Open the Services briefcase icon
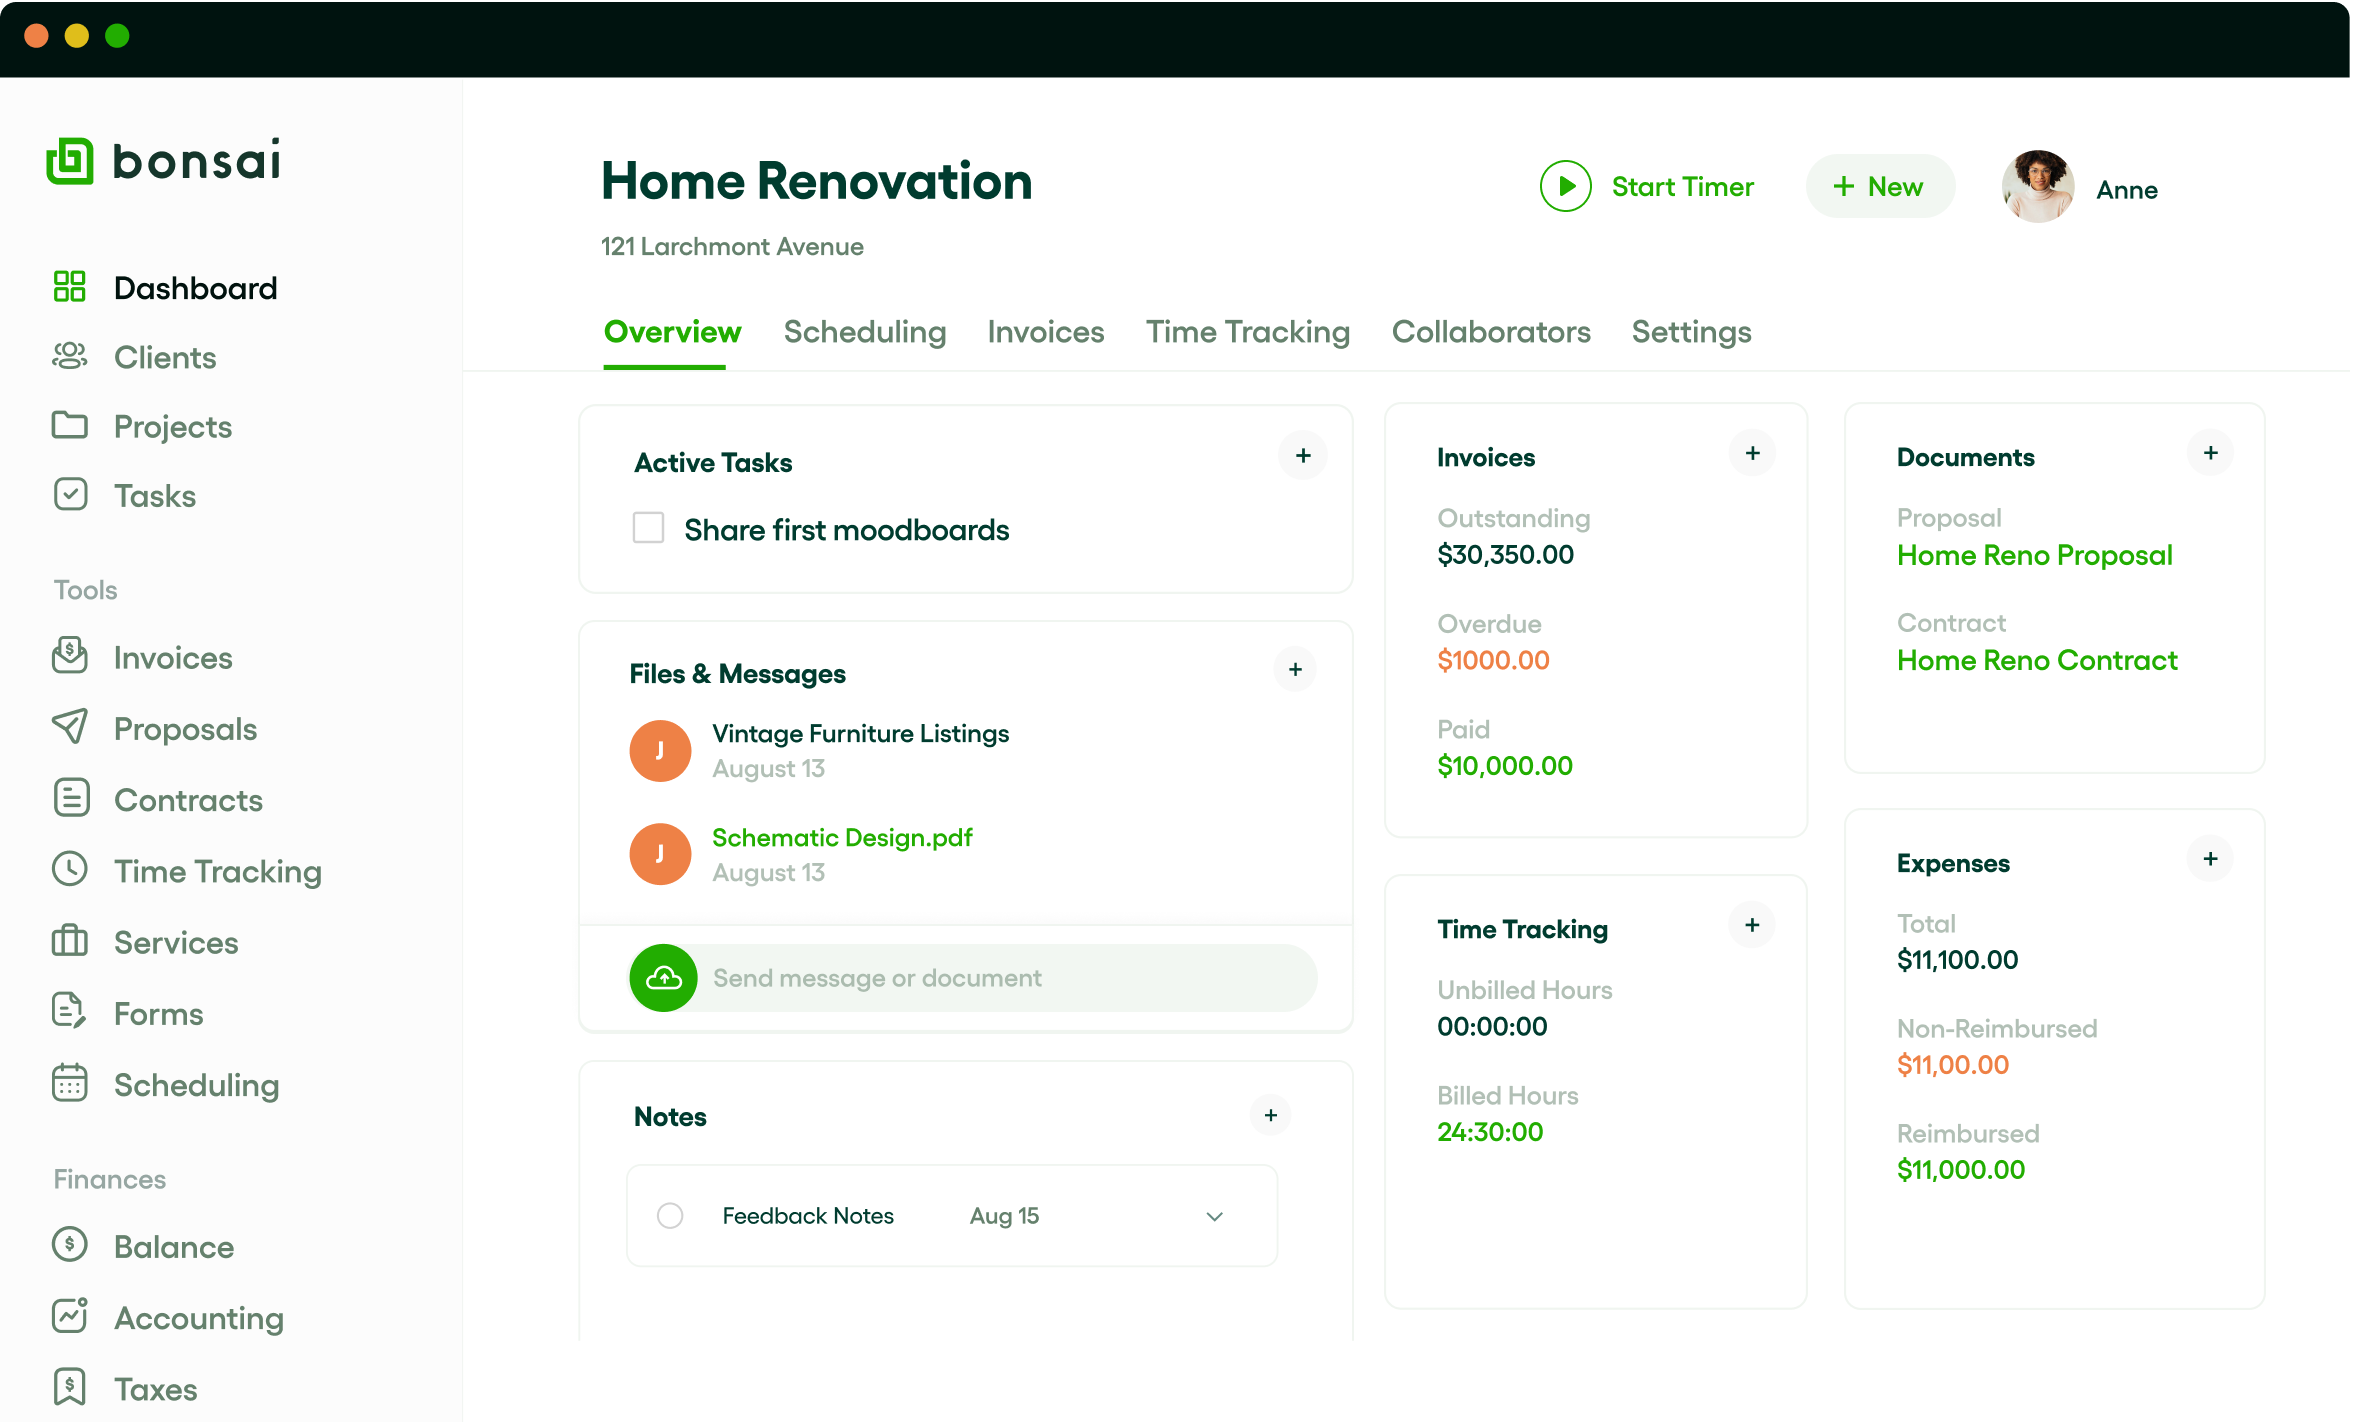This screenshot has width=2354, height=1423. tap(70, 941)
